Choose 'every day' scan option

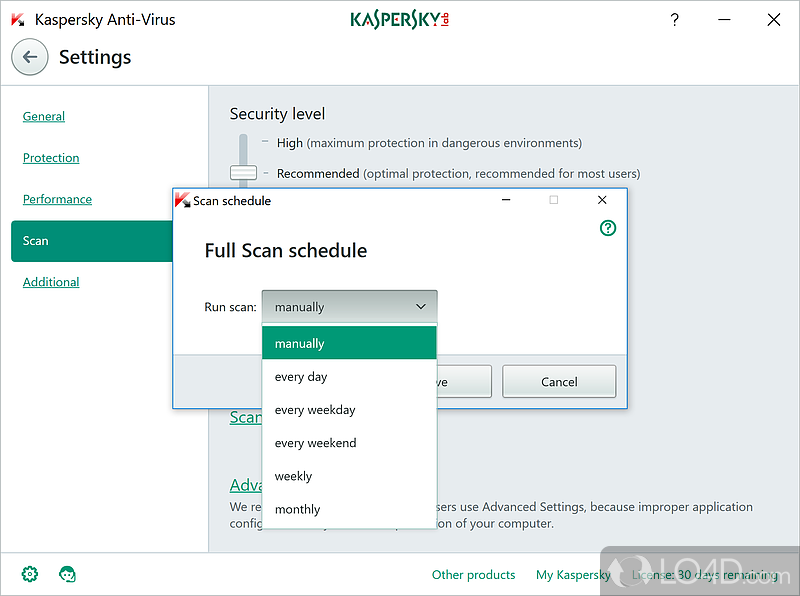tap(349, 377)
